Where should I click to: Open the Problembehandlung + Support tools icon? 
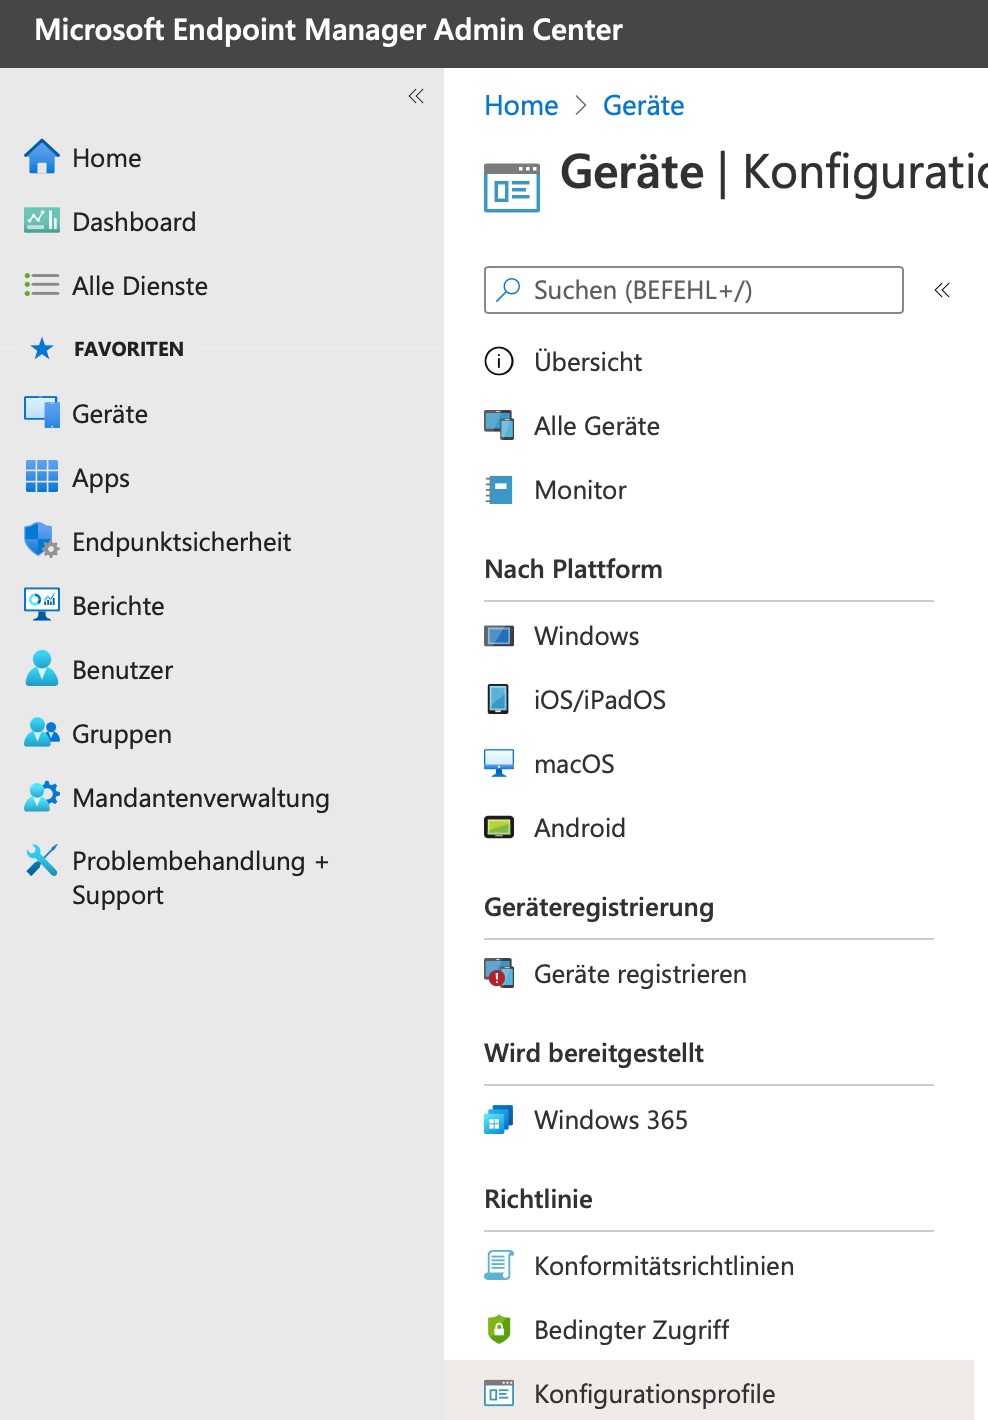pyautogui.click(x=42, y=861)
